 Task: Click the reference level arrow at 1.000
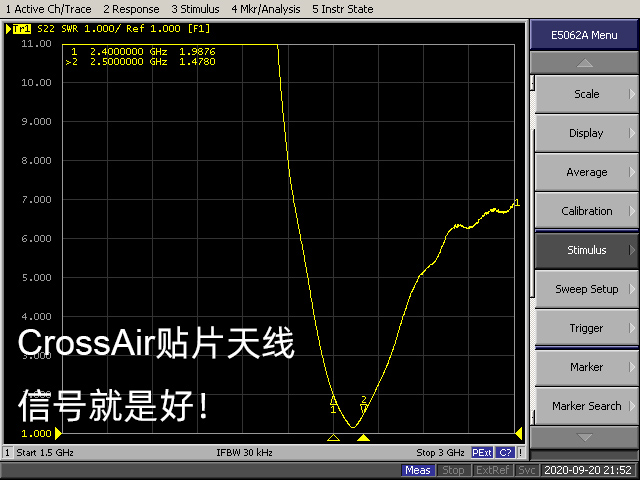[58, 433]
